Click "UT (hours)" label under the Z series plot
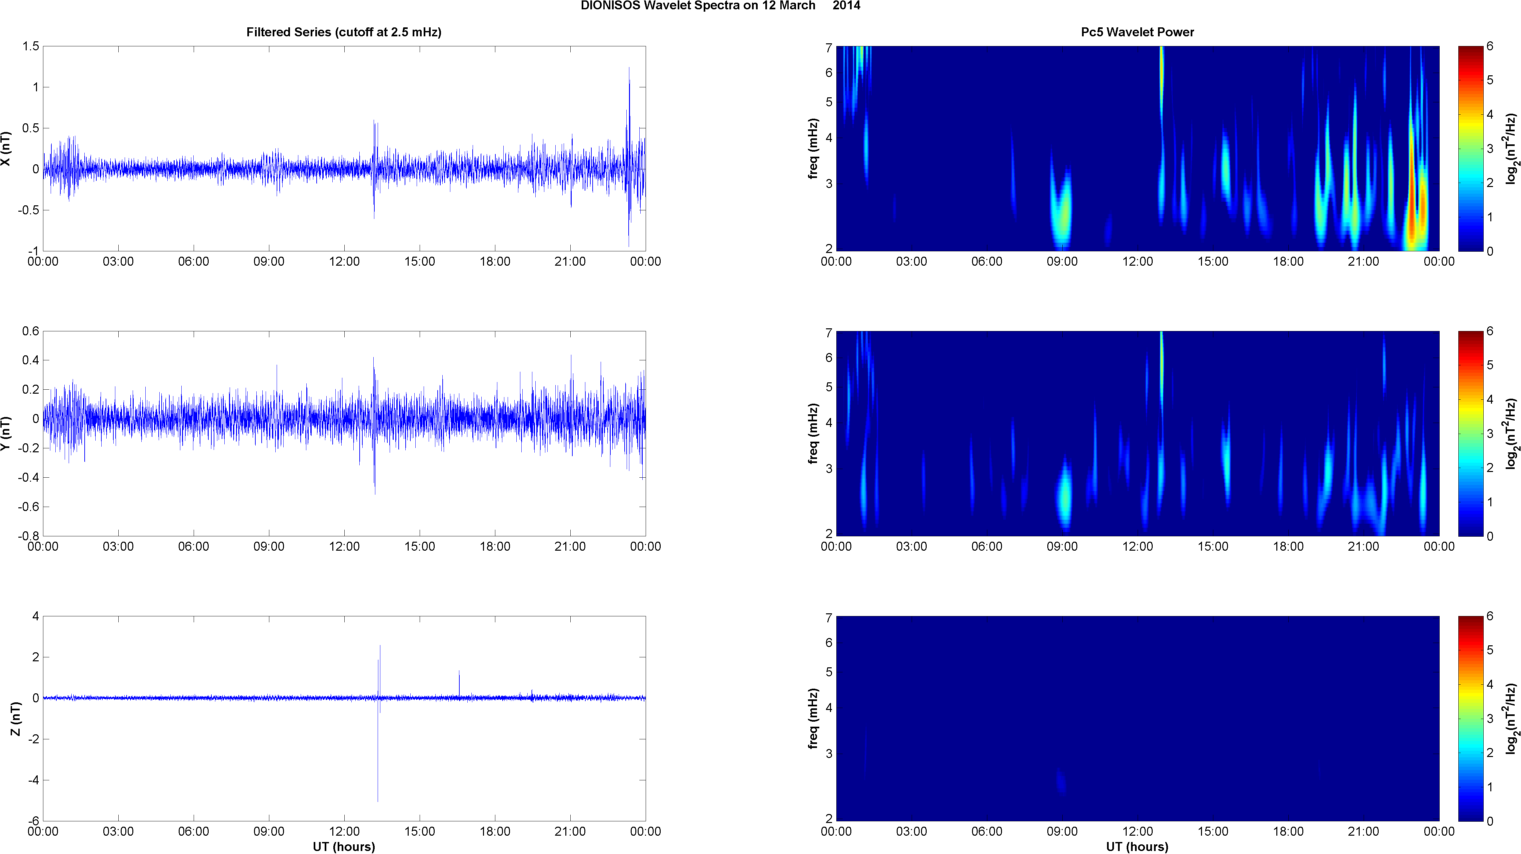1521x854 pixels. [344, 847]
